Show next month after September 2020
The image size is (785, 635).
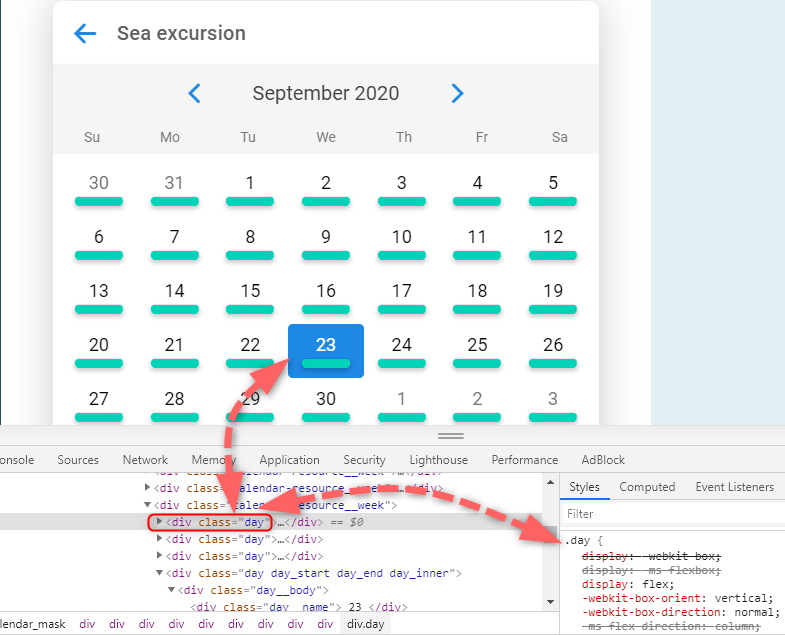pyautogui.click(x=457, y=93)
